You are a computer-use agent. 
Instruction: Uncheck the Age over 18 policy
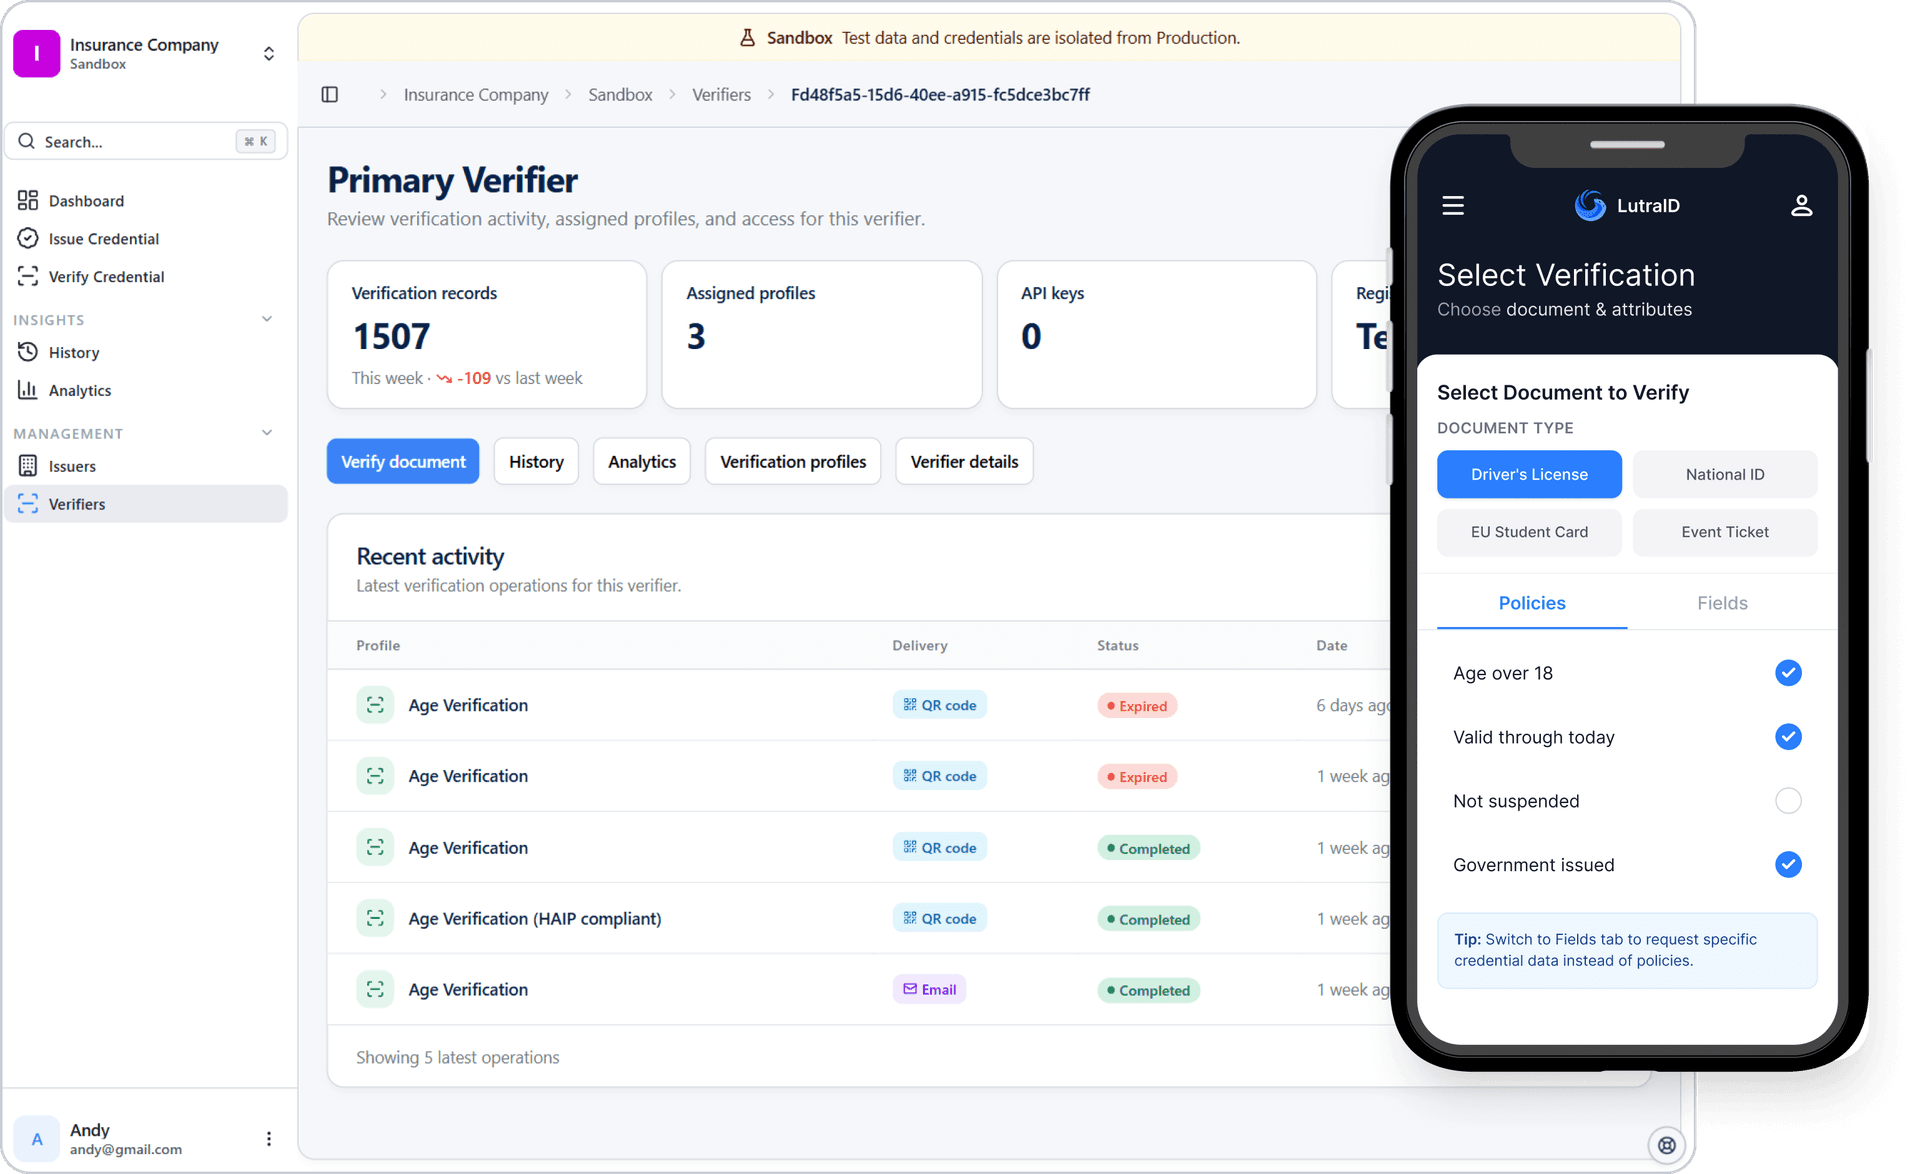[1788, 673]
